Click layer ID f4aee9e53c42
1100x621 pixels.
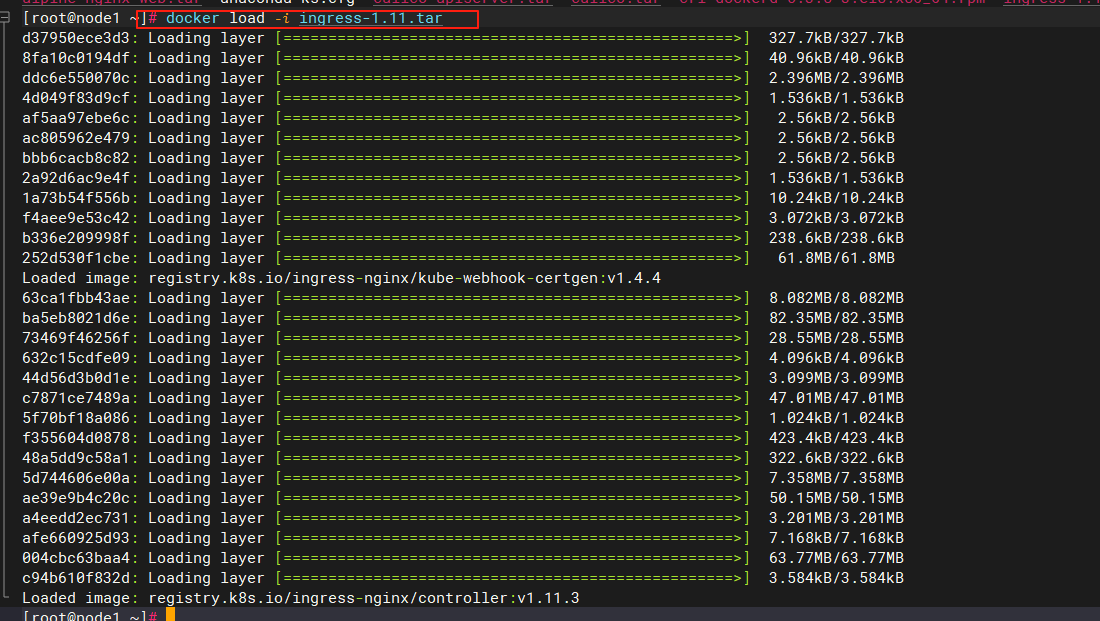click(76, 218)
